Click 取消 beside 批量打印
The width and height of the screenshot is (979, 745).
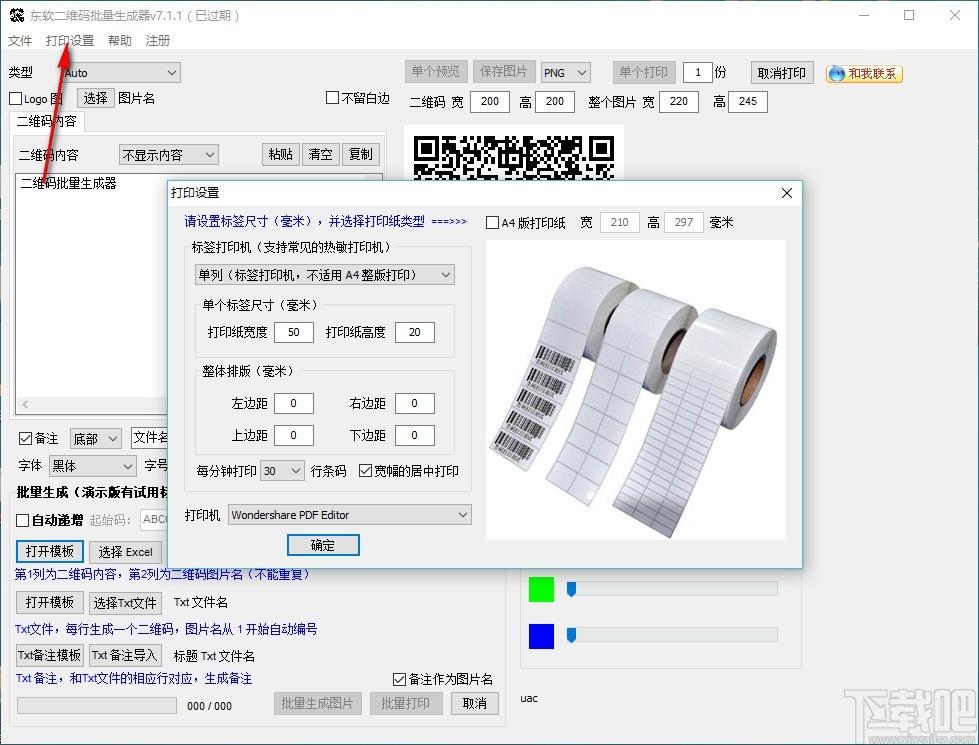click(475, 704)
